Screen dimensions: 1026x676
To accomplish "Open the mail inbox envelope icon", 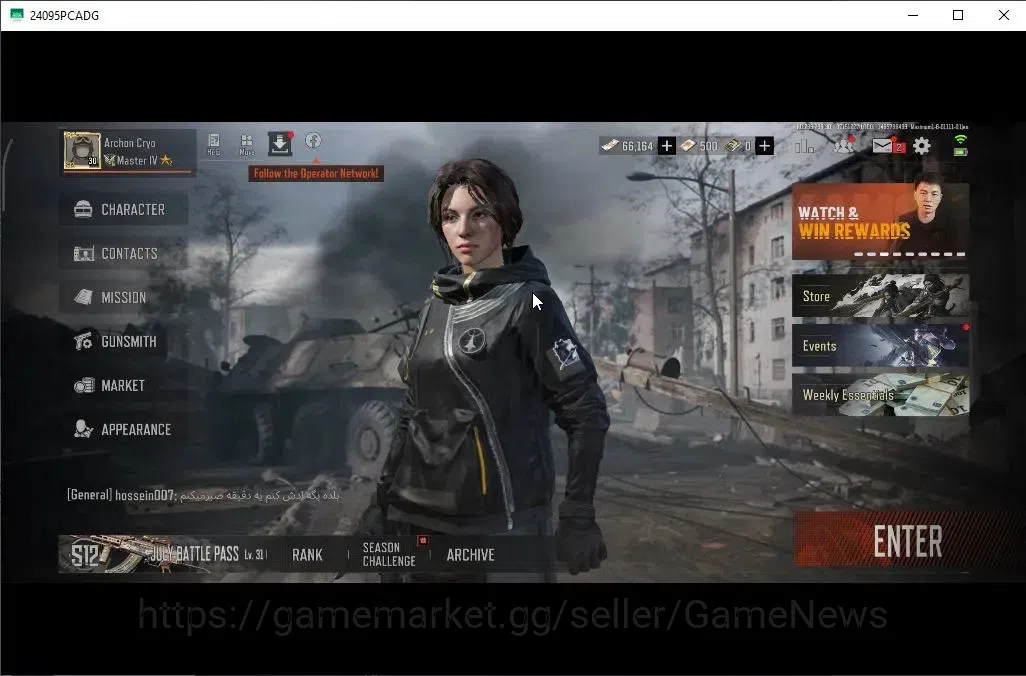I will (x=882, y=145).
